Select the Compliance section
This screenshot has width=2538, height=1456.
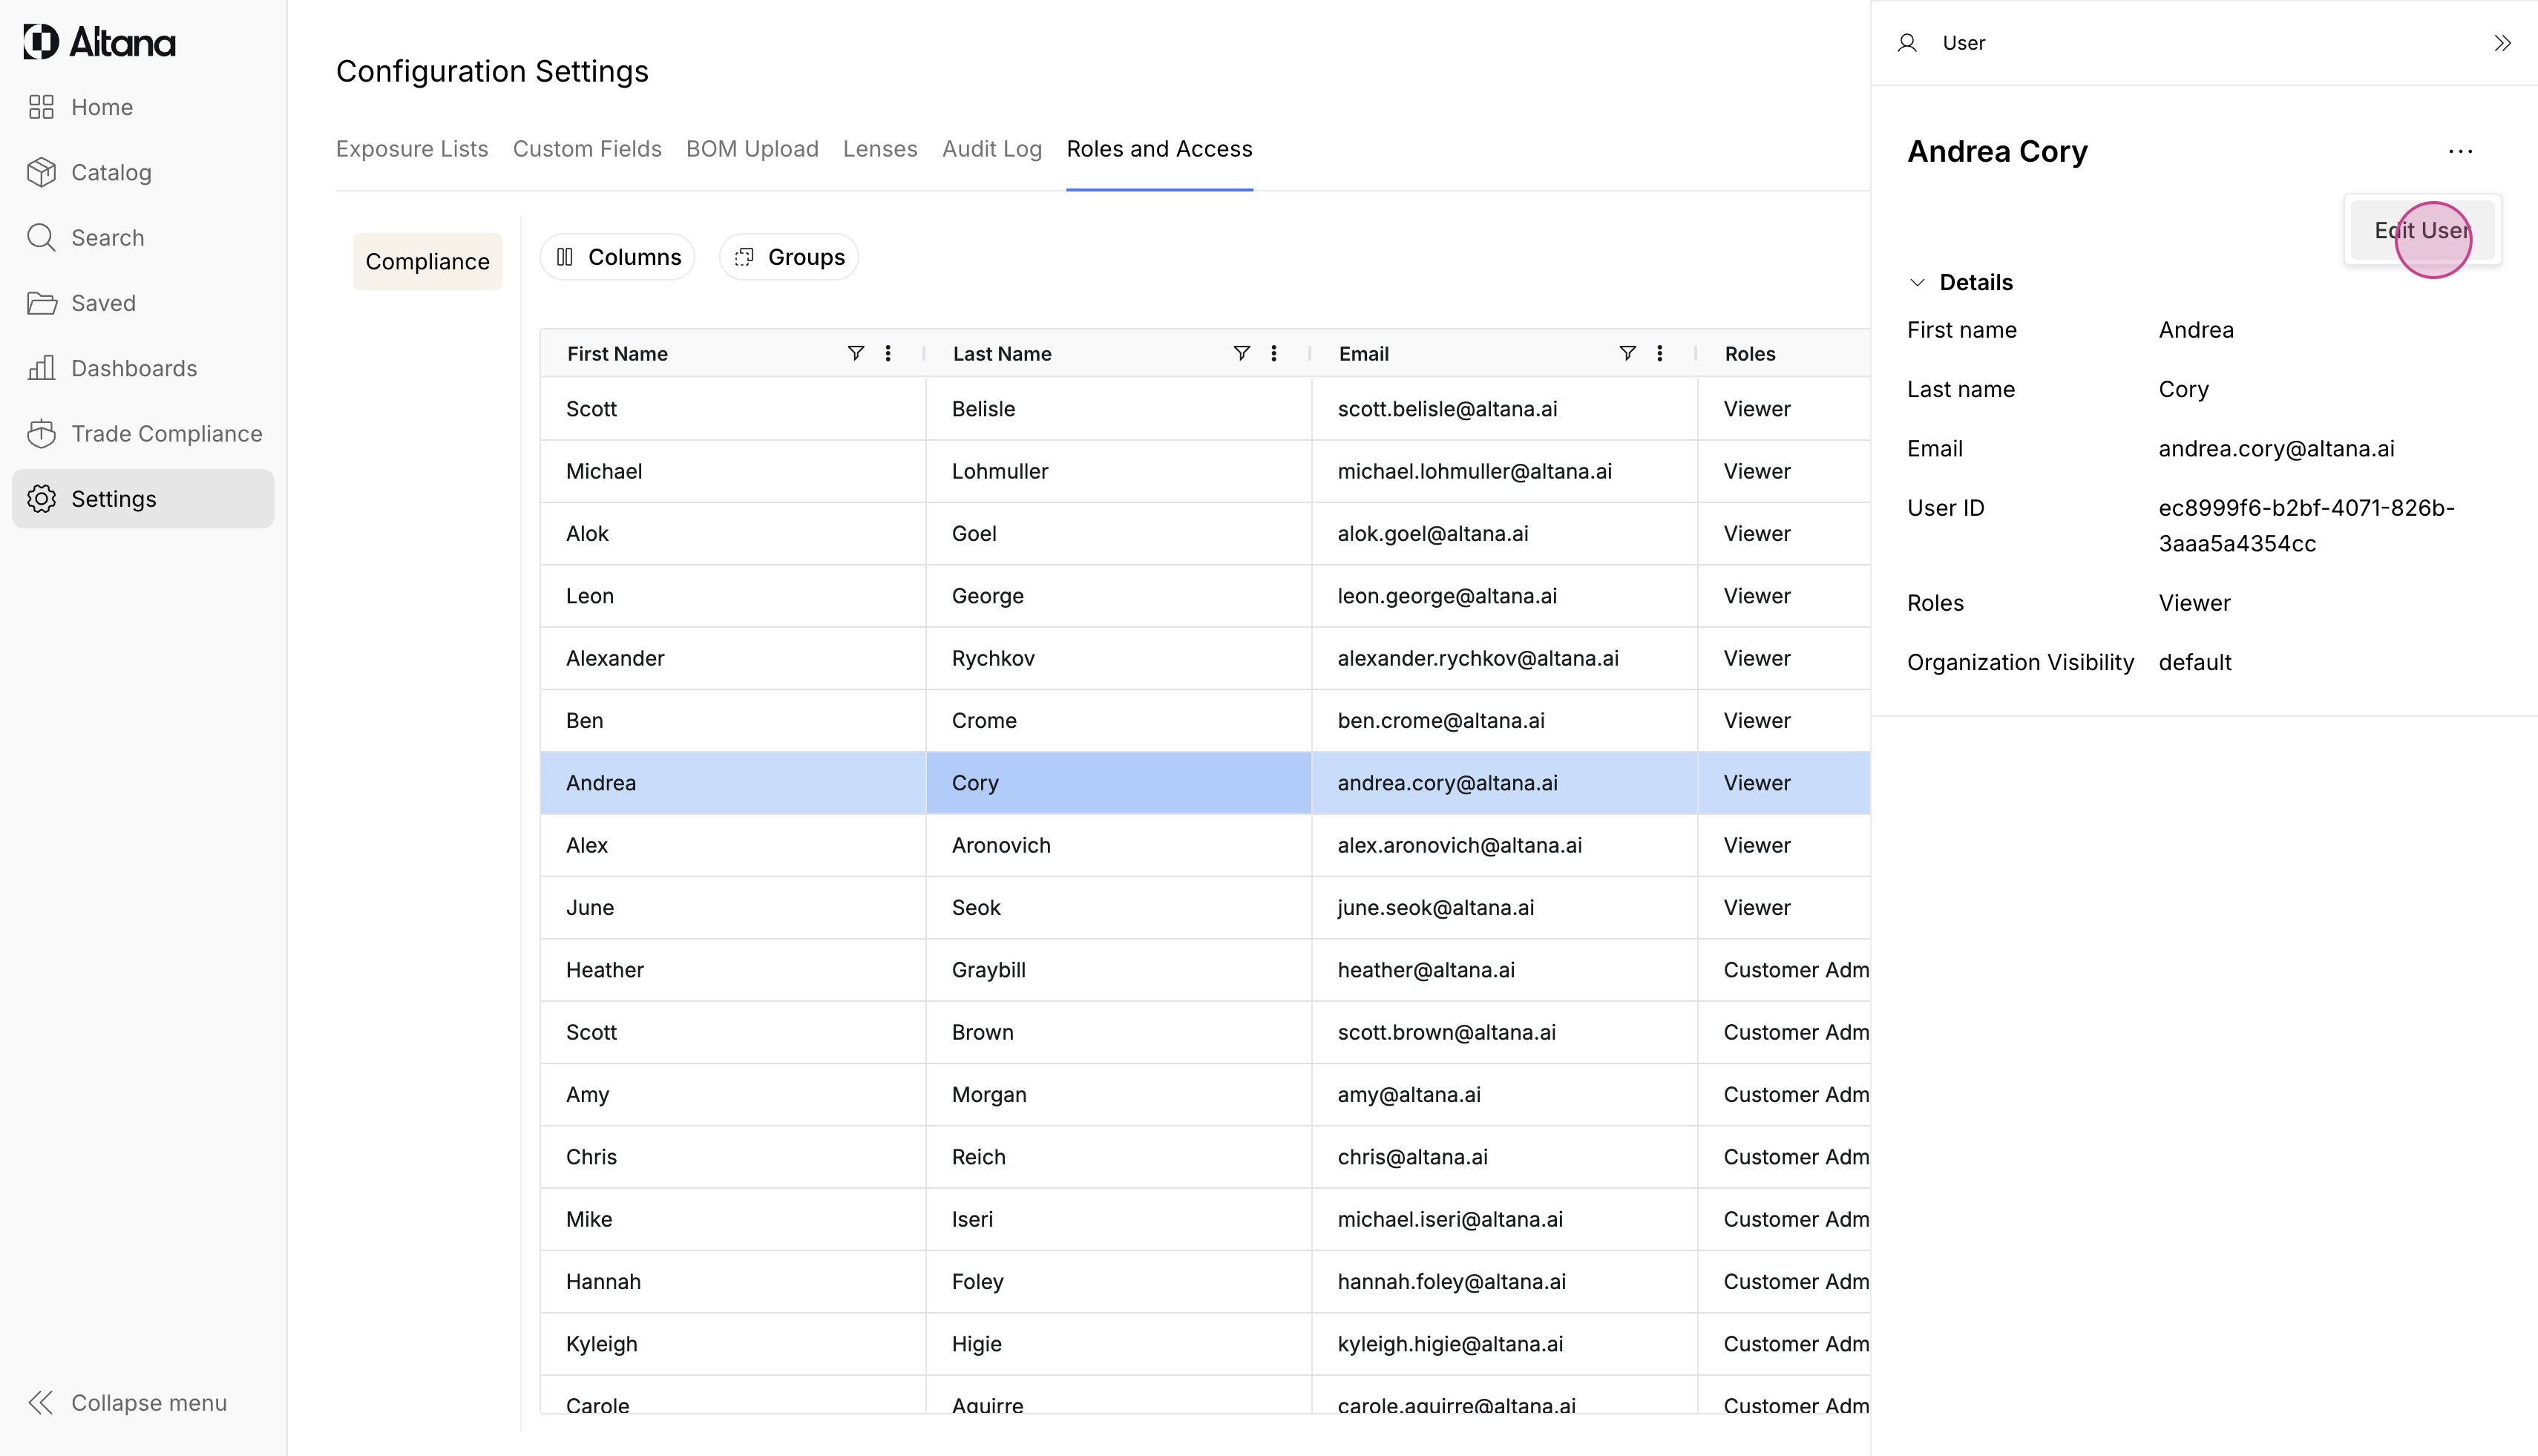pyautogui.click(x=427, y=261)
